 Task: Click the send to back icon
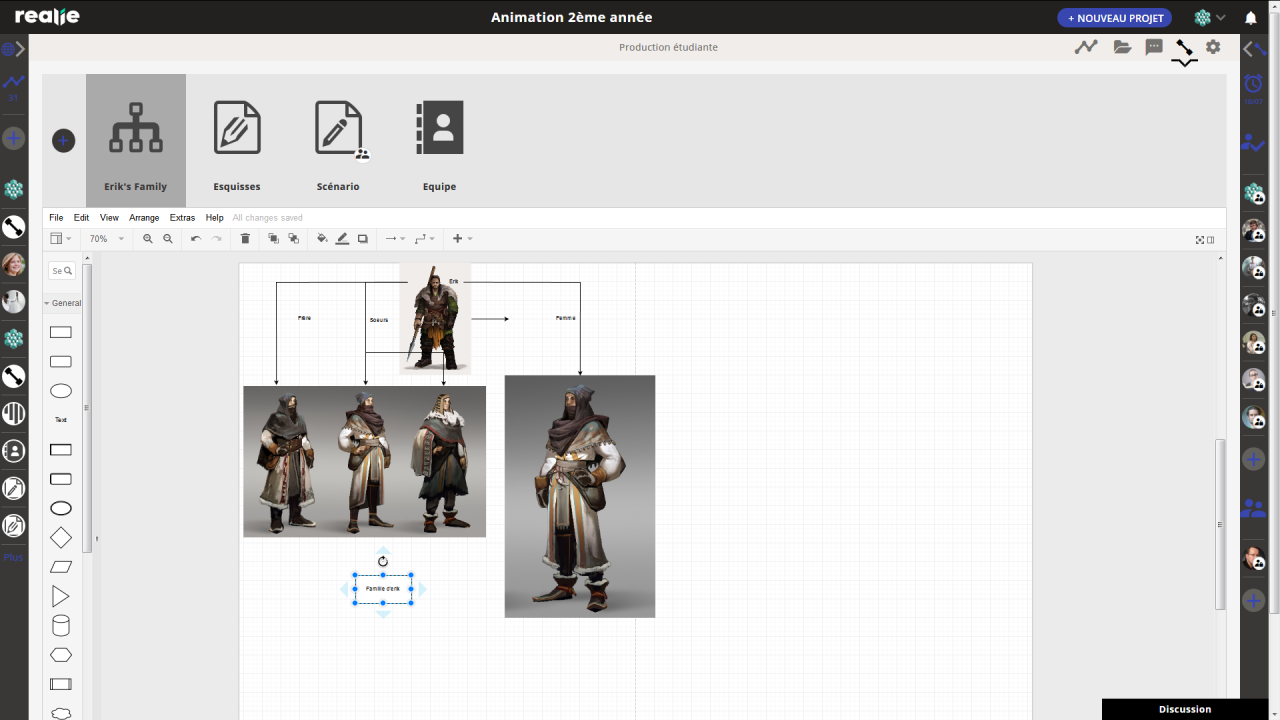pos(293,239)
